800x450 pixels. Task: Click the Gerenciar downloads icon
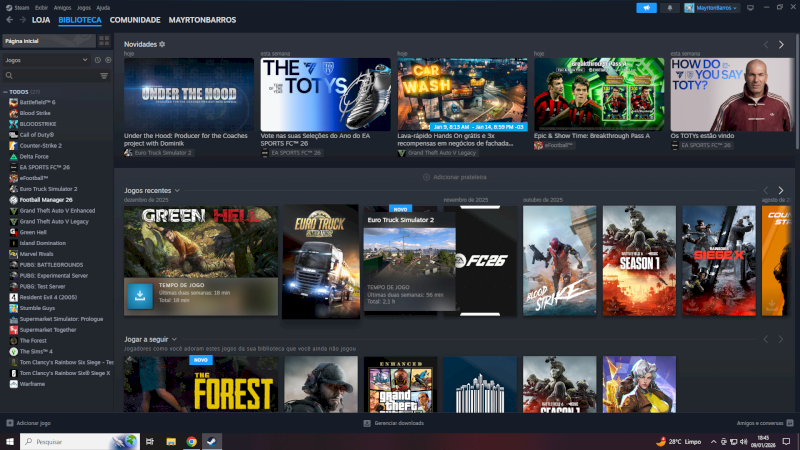click(367, 423)
